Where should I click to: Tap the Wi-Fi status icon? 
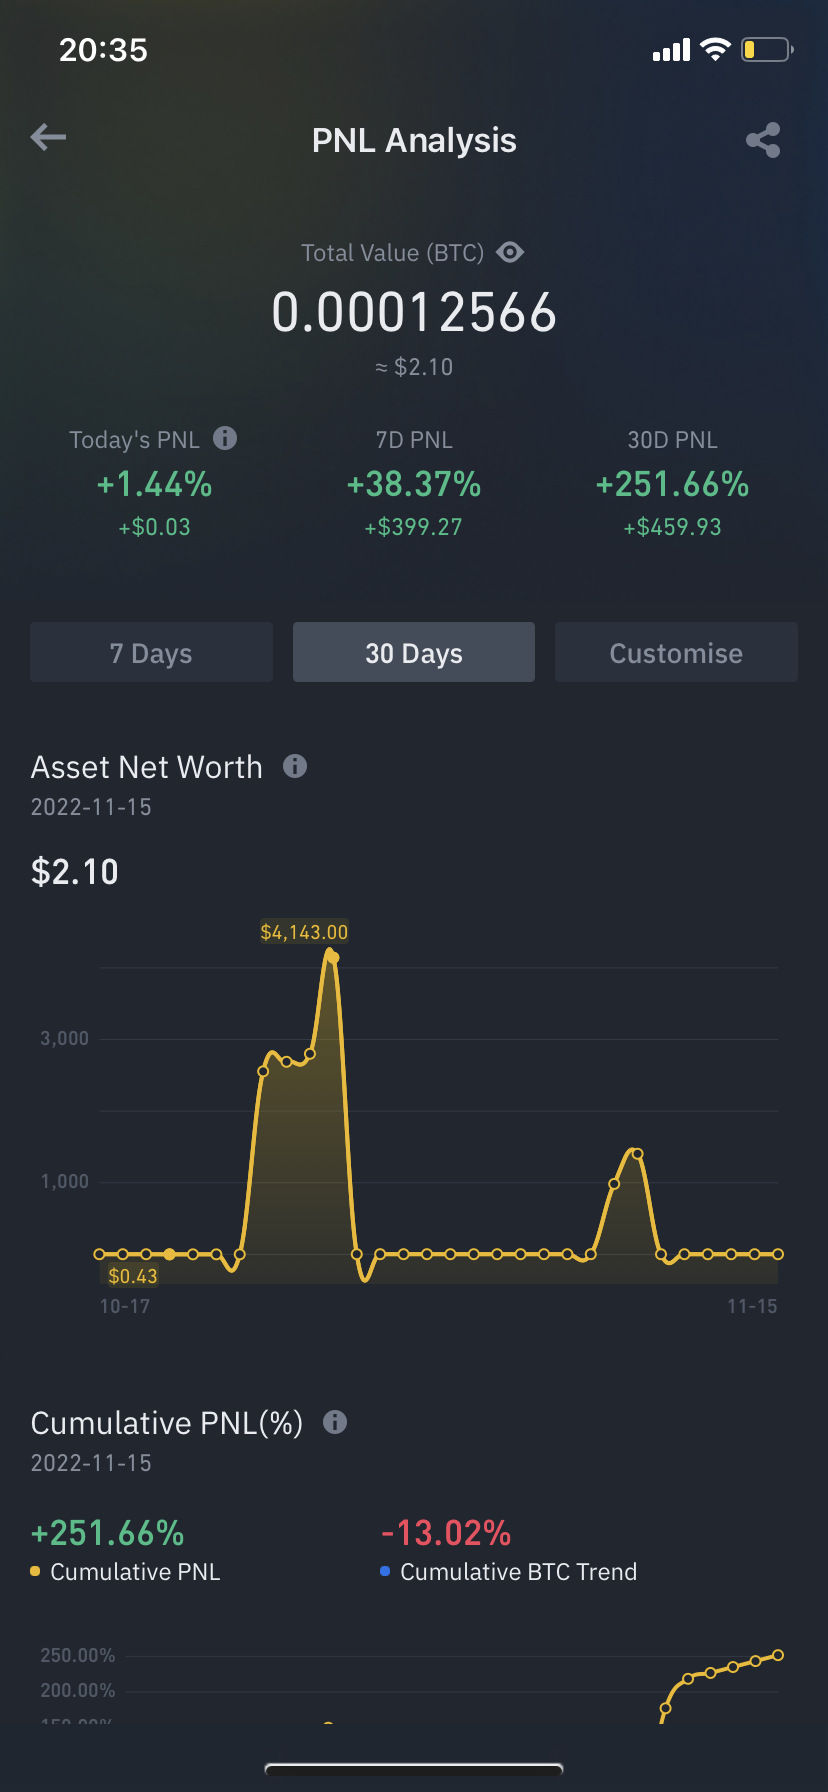point(715,49)
